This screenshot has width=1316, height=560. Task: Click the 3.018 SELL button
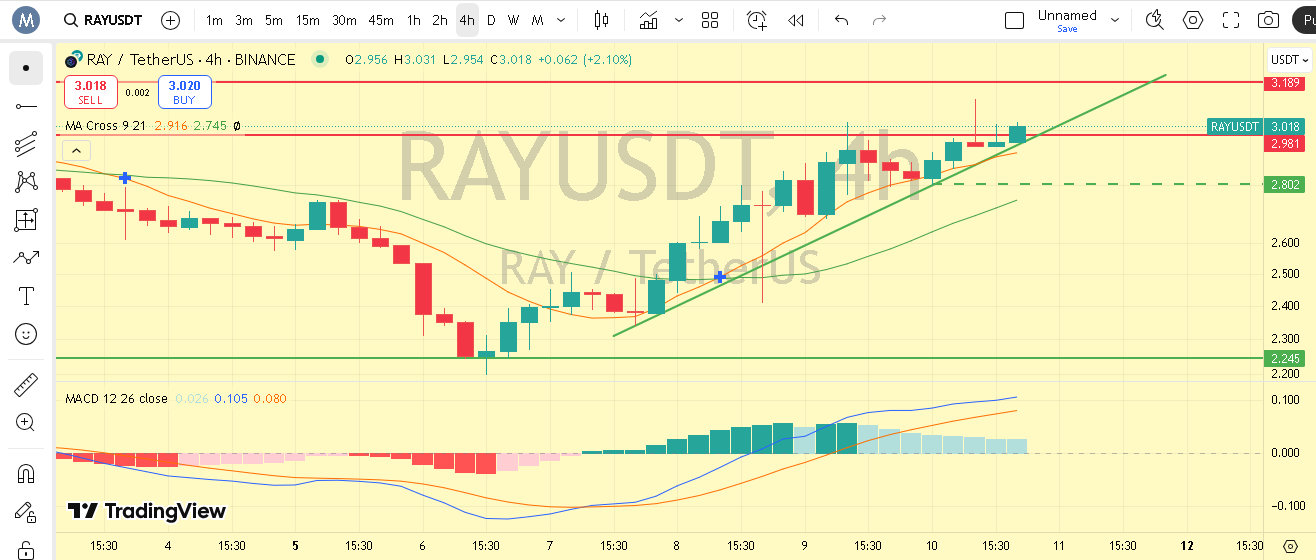tap(91, 92)
